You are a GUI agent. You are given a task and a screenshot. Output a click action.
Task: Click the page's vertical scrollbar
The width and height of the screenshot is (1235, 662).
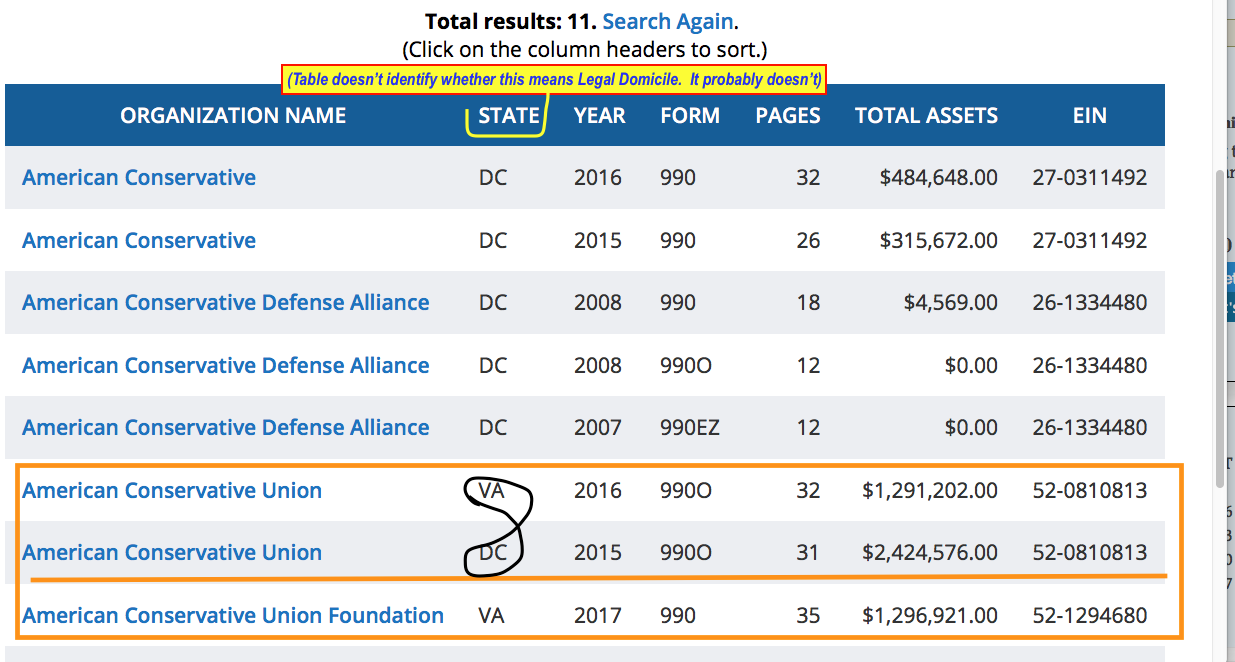(x=1220, y=330)
